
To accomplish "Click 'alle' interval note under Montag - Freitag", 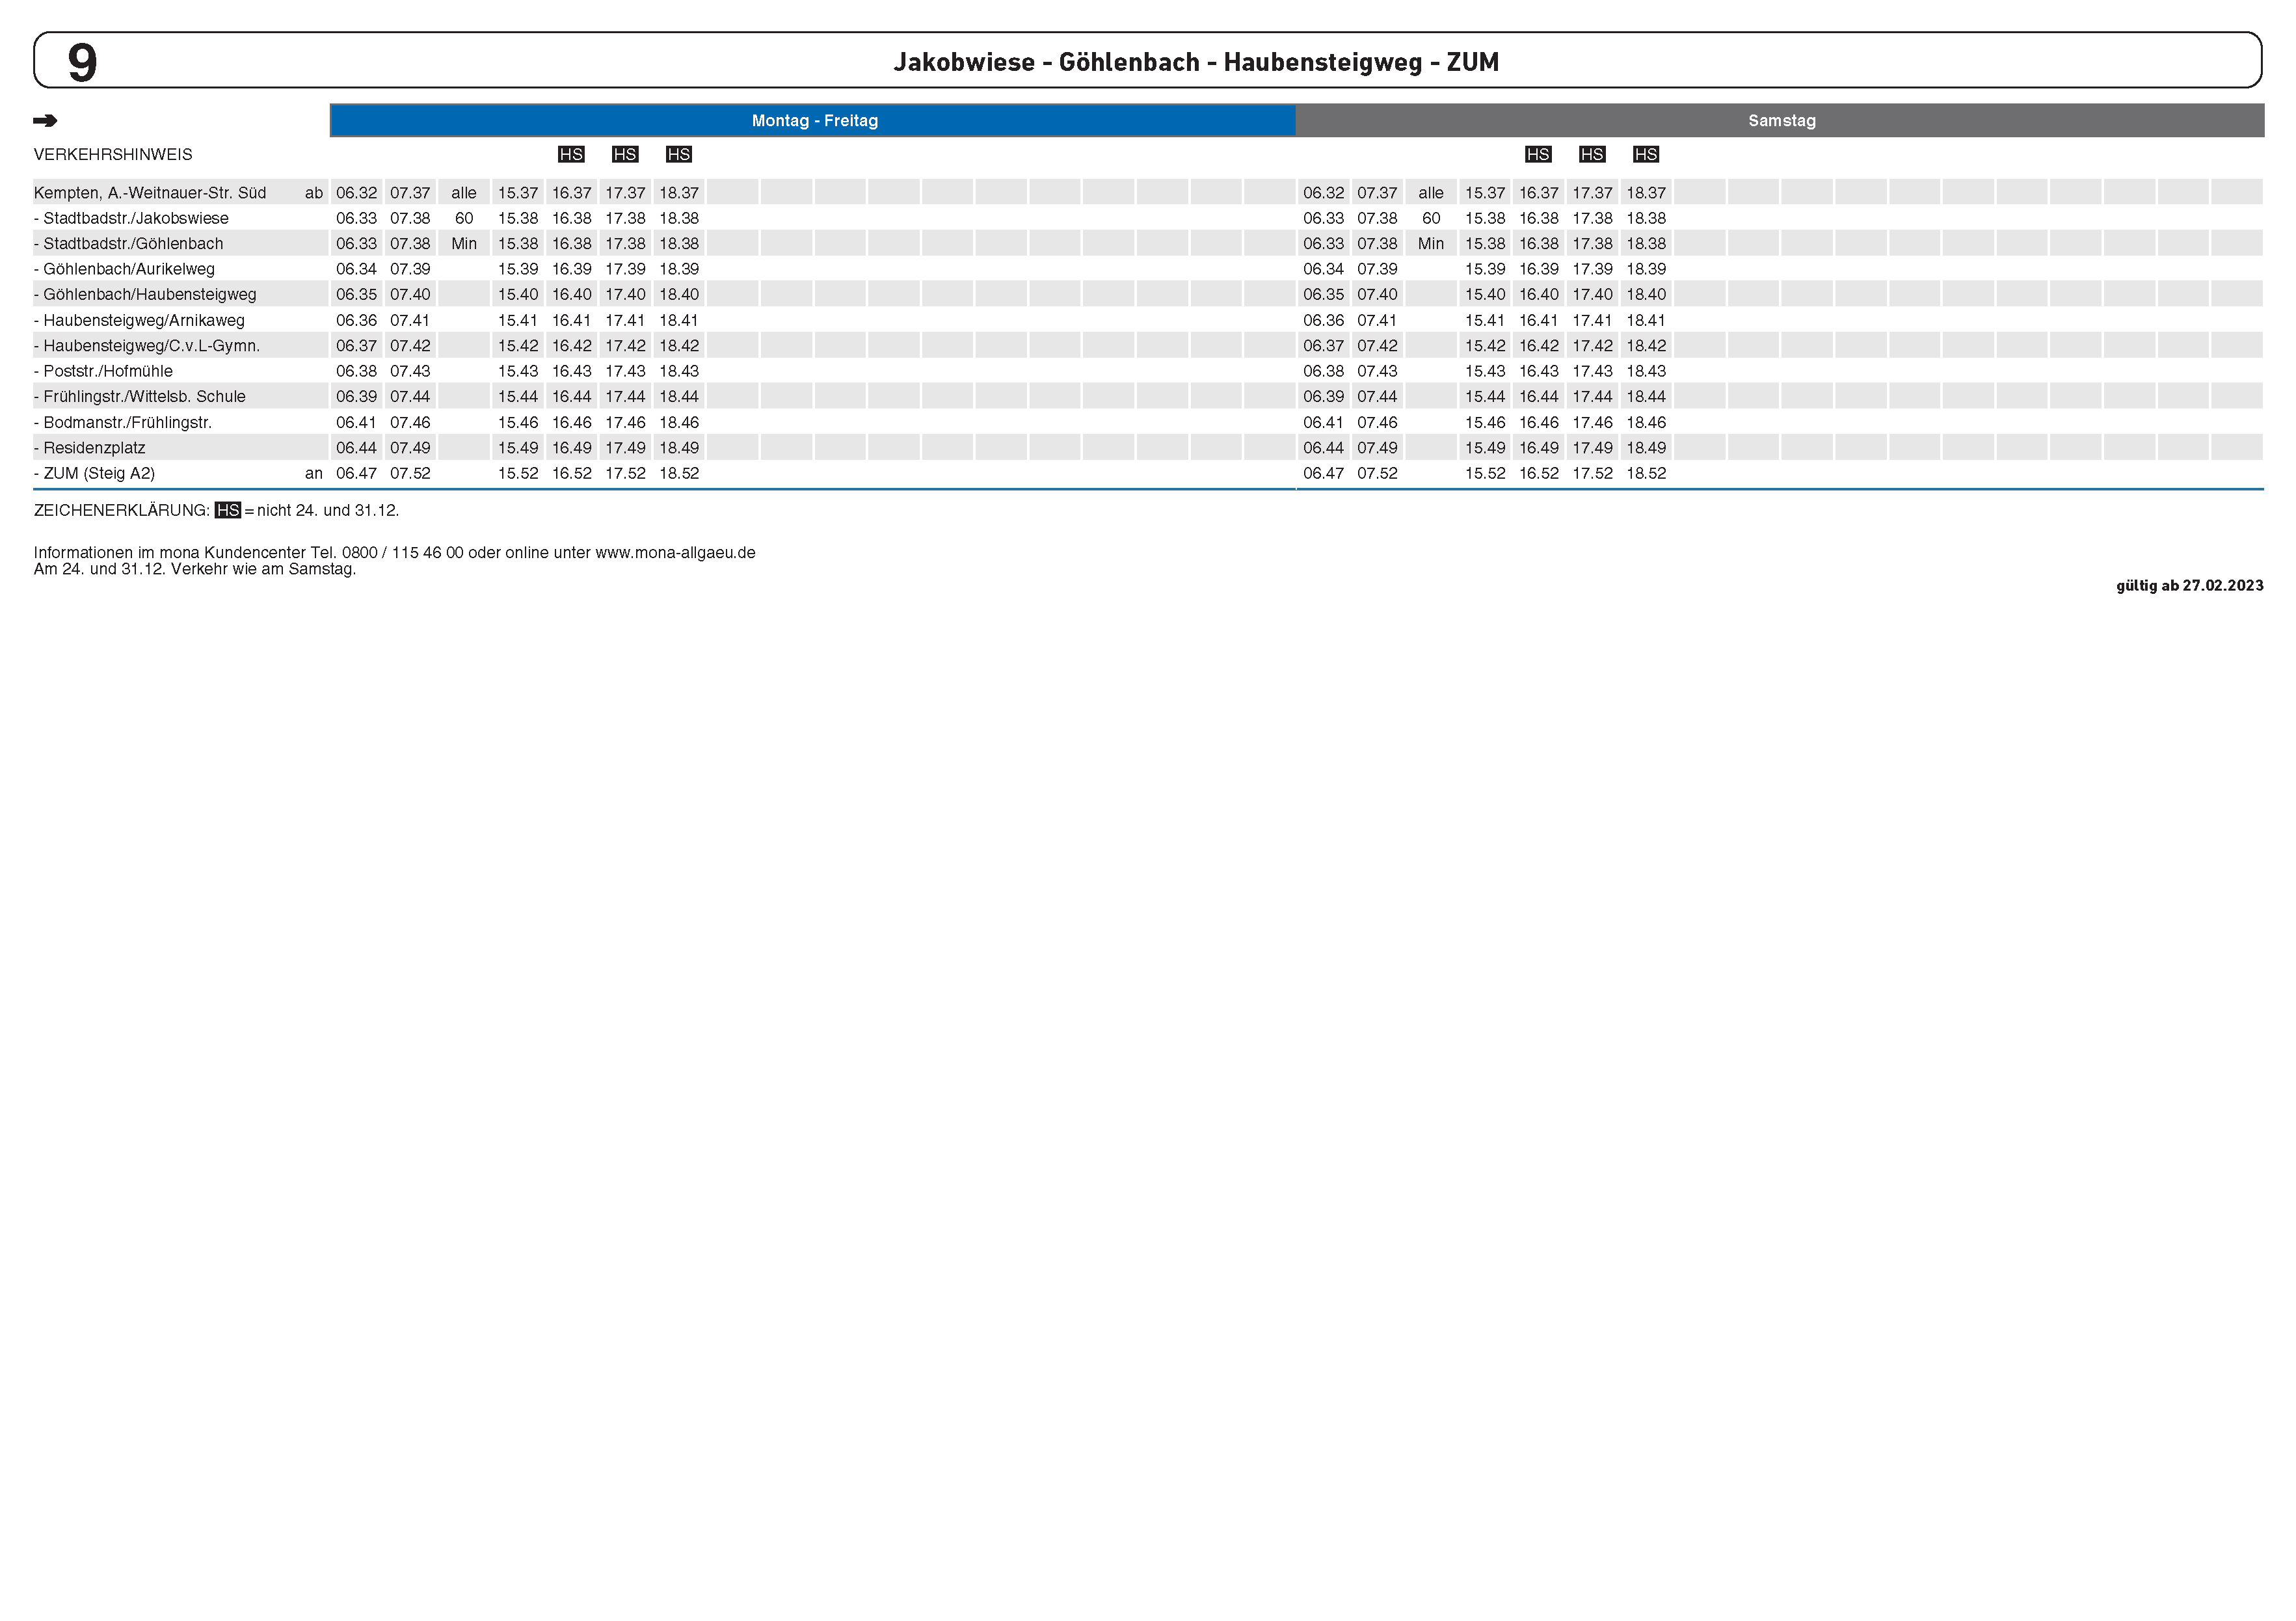I will click(x=464, y=193).
